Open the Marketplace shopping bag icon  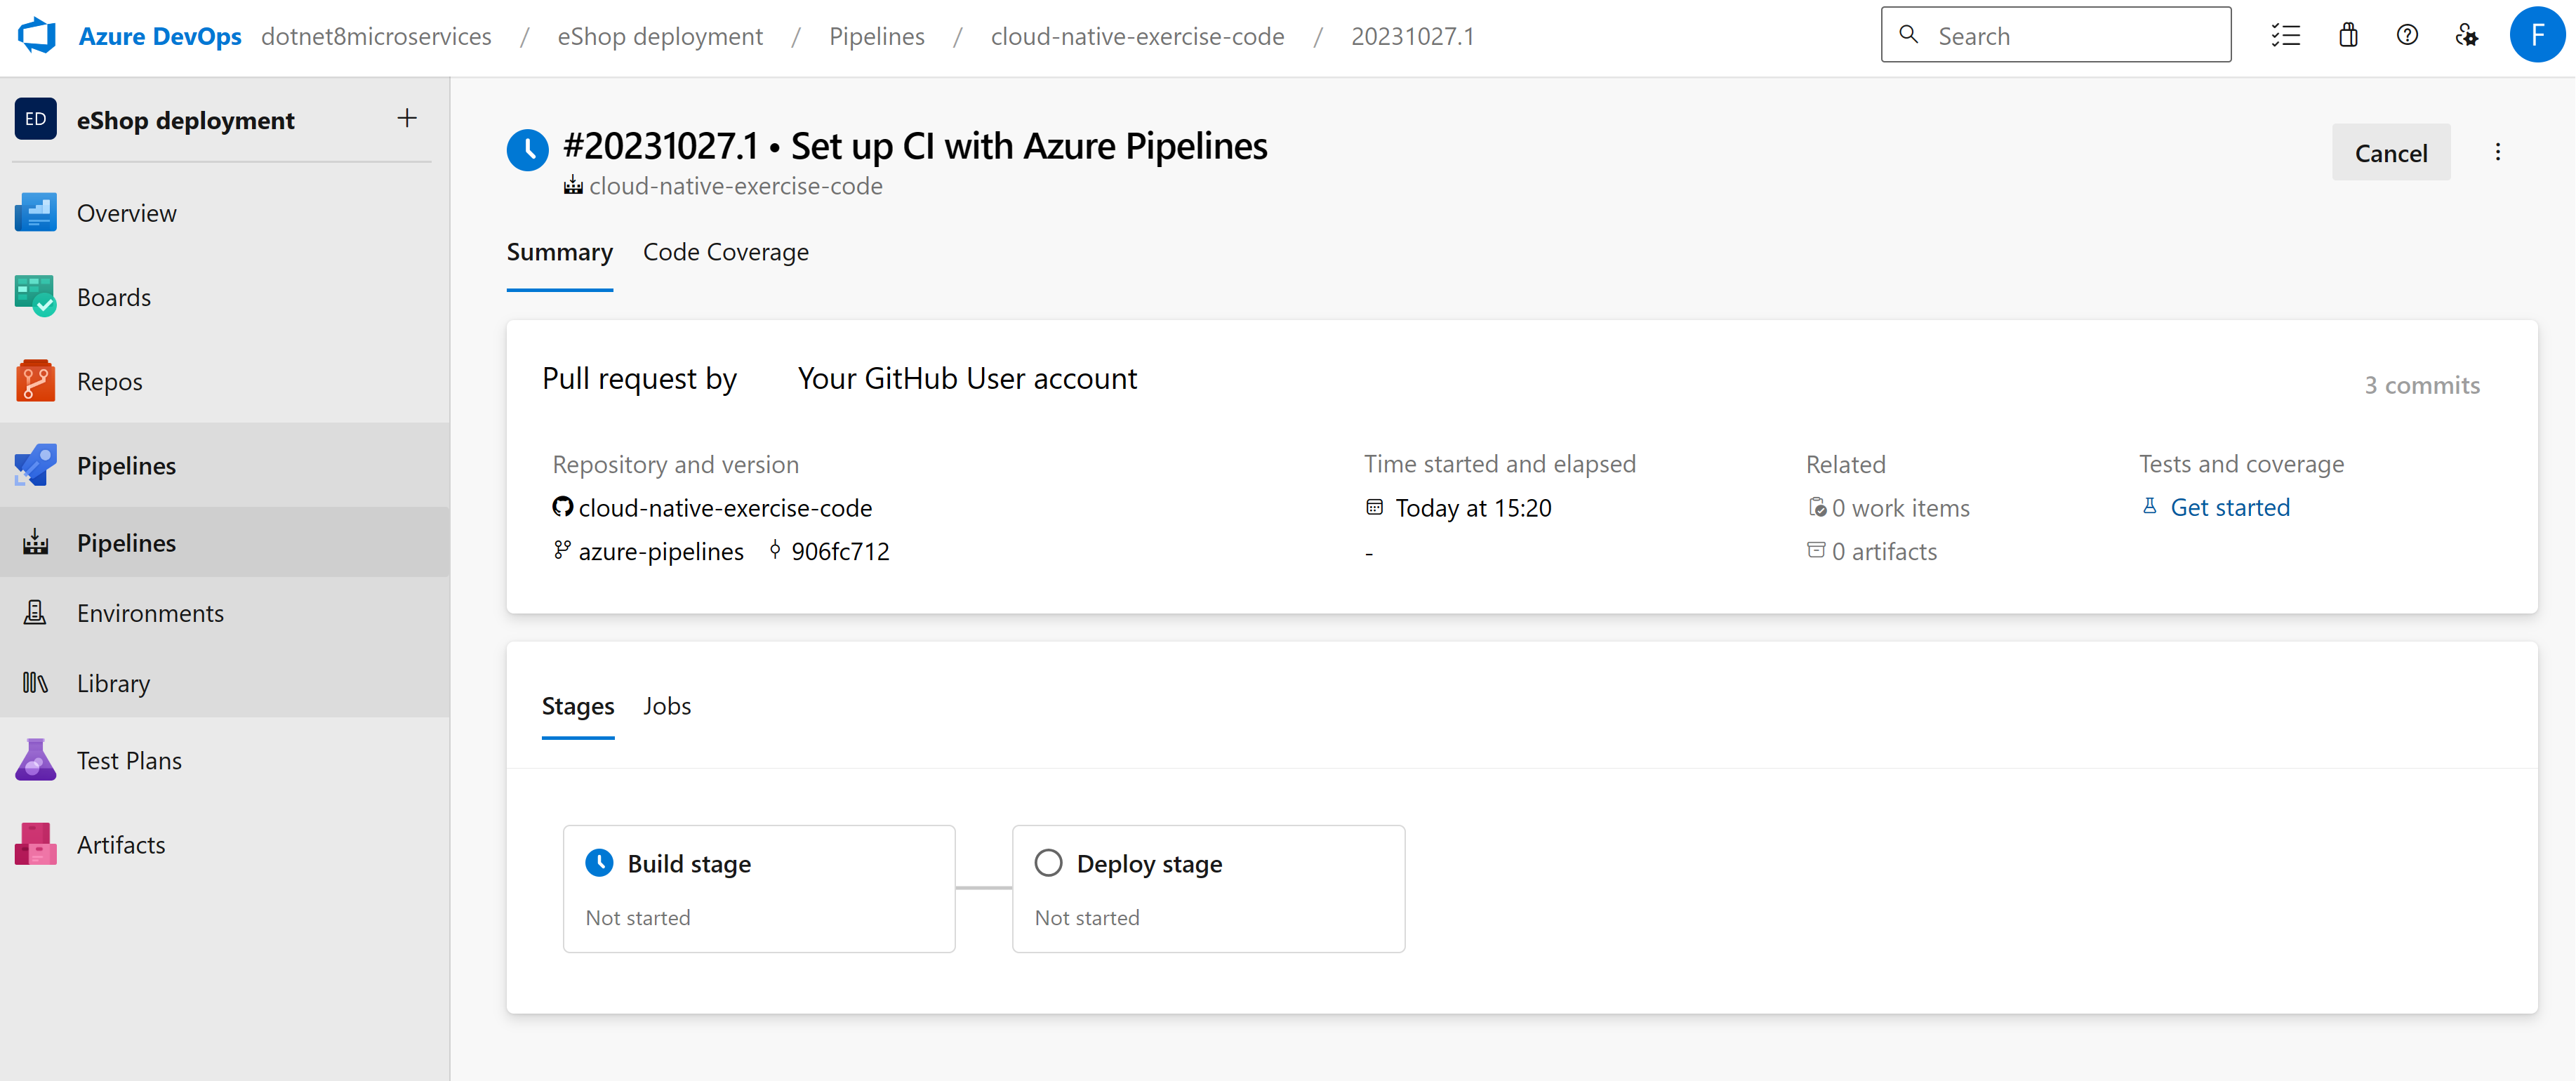coord(2348,35)
